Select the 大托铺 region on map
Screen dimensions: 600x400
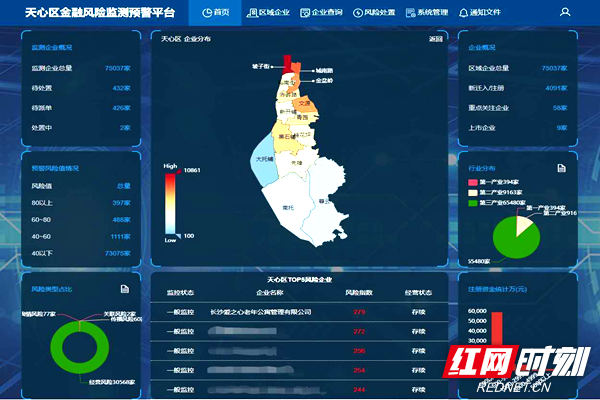(263, 161)
